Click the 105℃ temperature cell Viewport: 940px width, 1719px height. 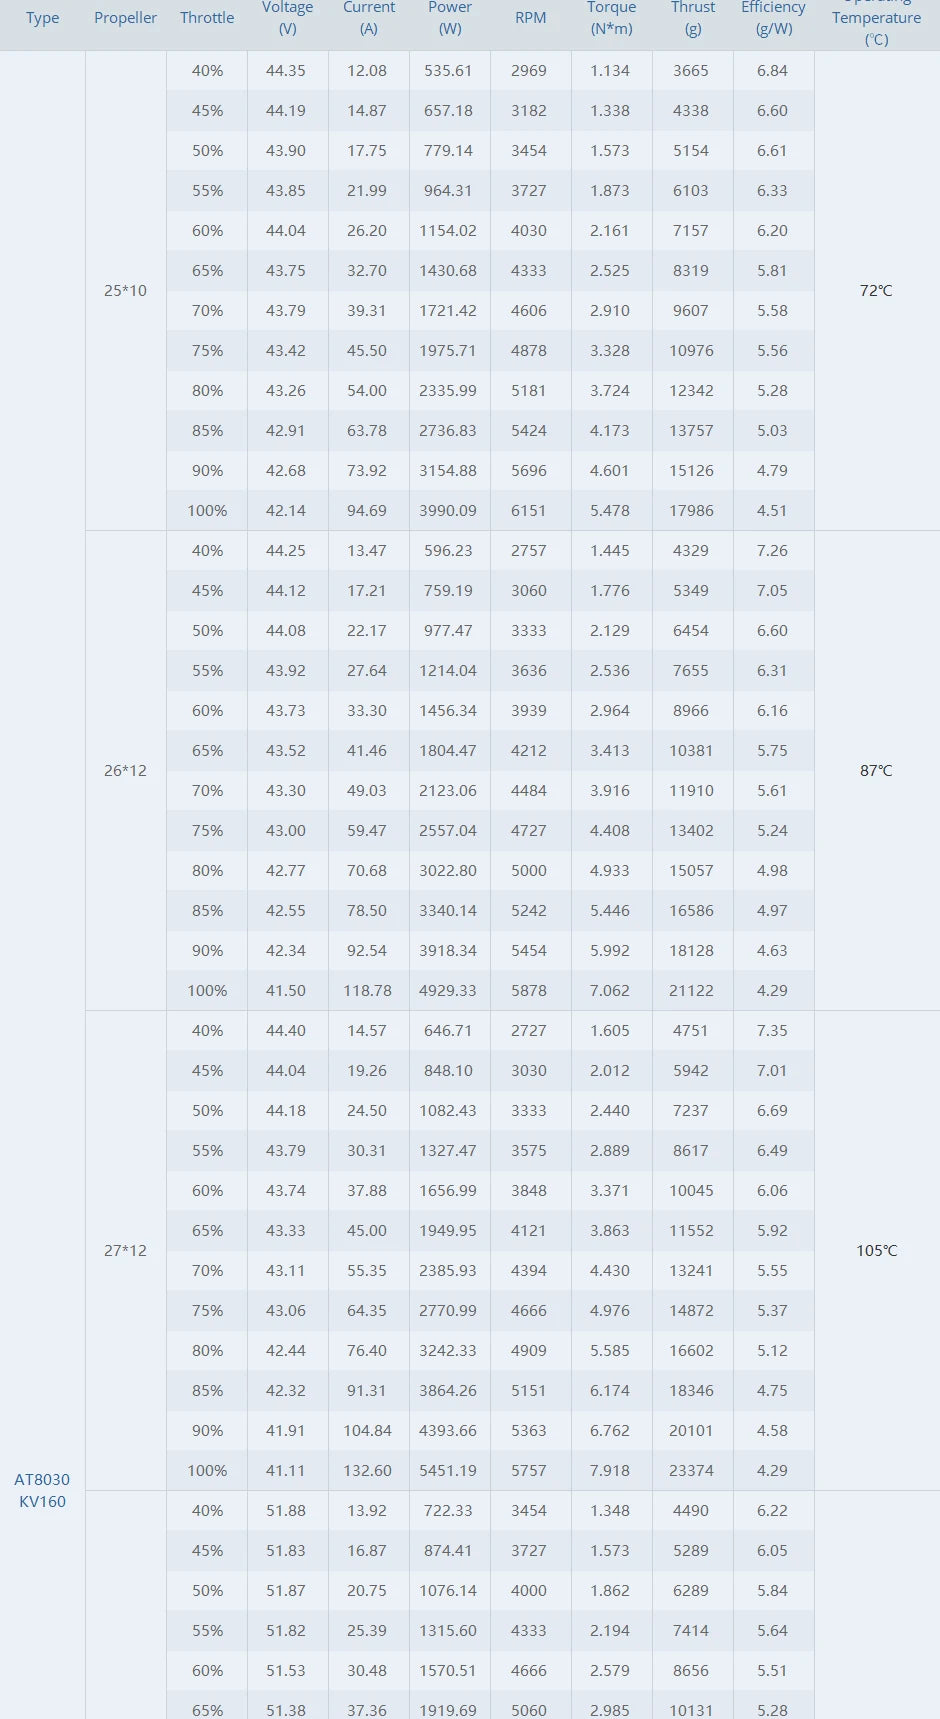876,1251
